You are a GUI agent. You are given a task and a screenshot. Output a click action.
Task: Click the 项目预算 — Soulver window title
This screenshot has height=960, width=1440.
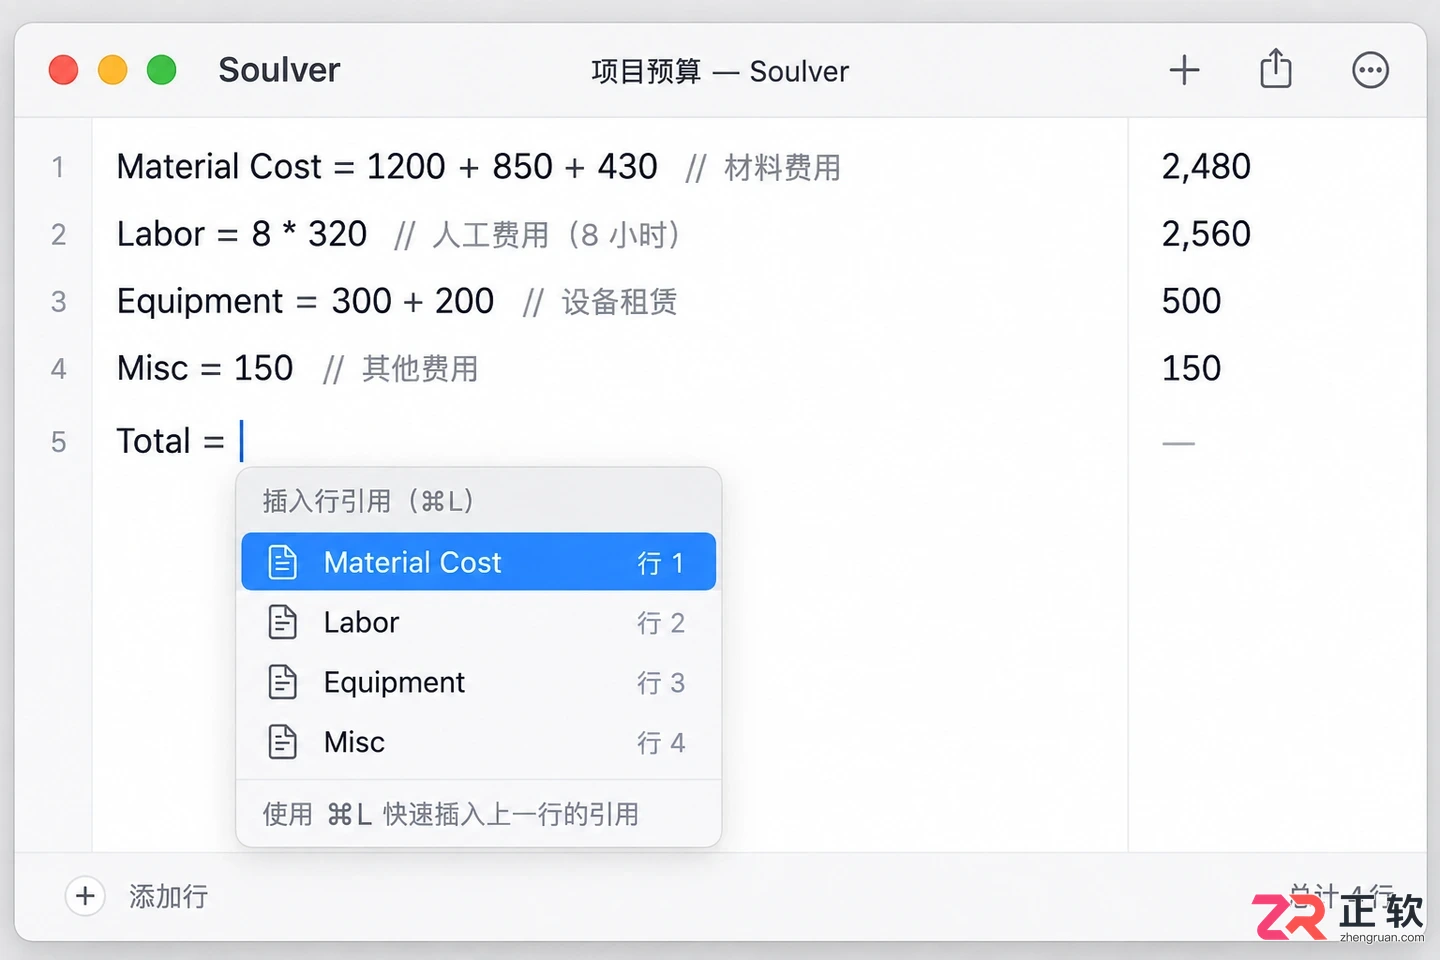pos(720,71)
